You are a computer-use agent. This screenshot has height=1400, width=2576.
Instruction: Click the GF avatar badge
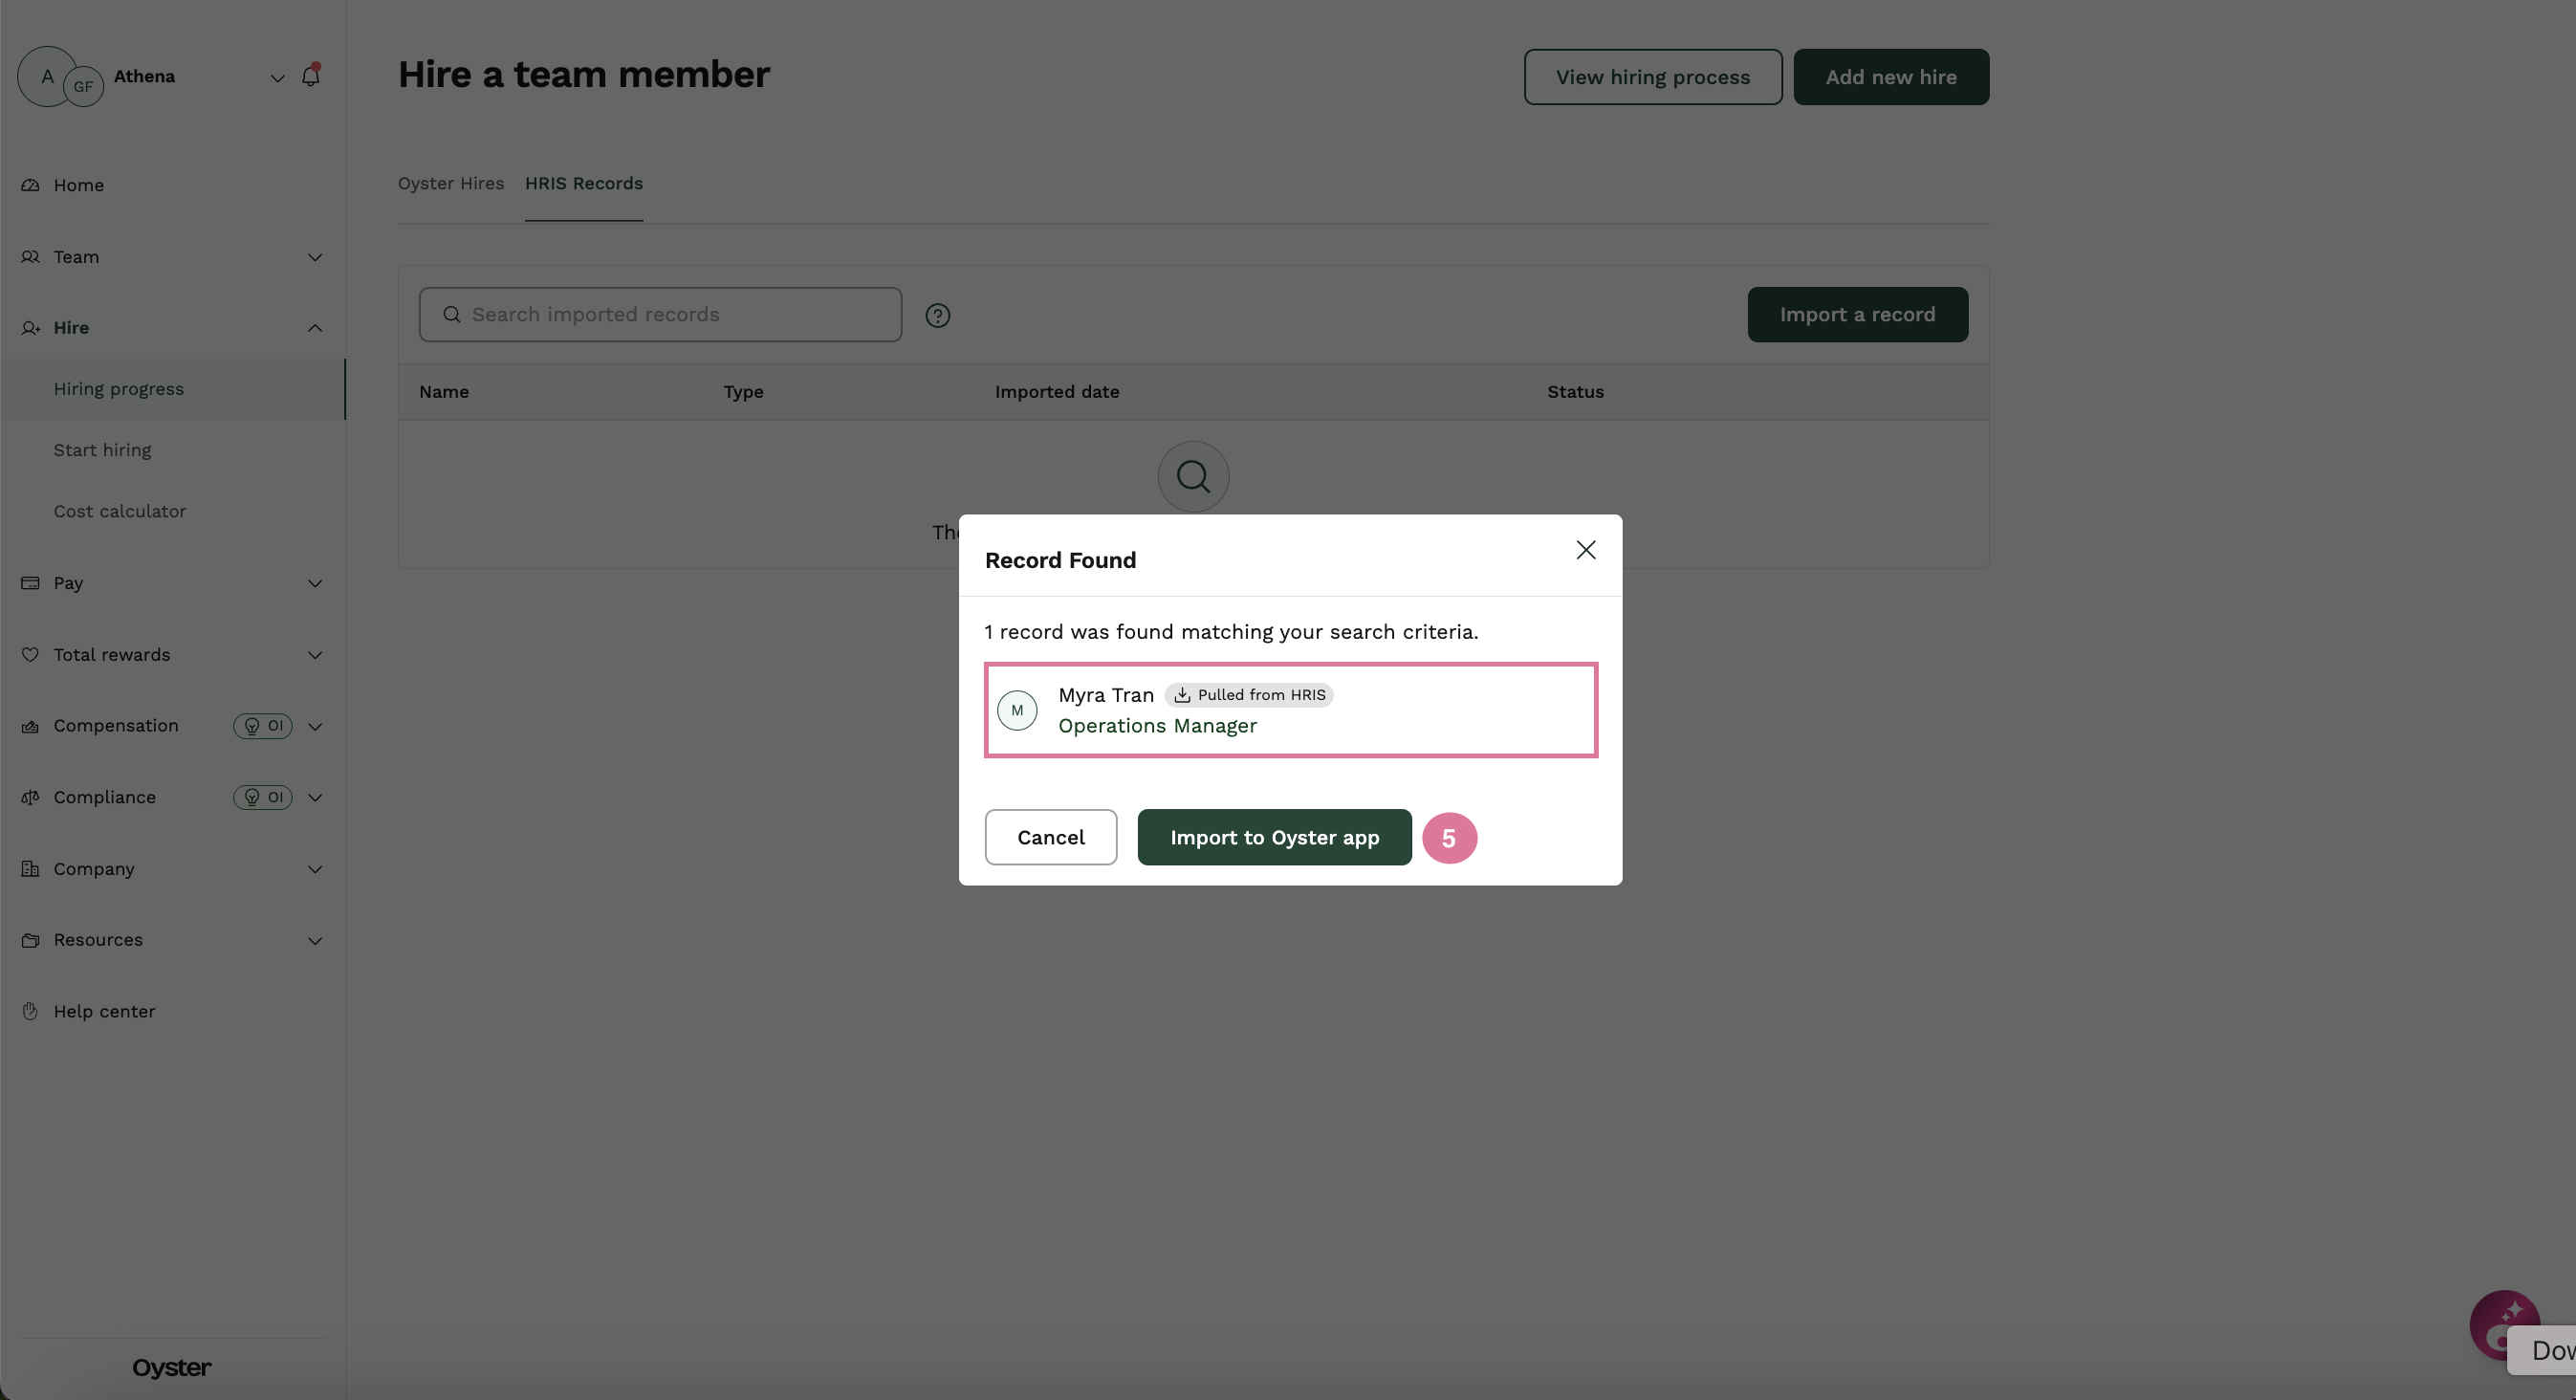pos(83,87)
